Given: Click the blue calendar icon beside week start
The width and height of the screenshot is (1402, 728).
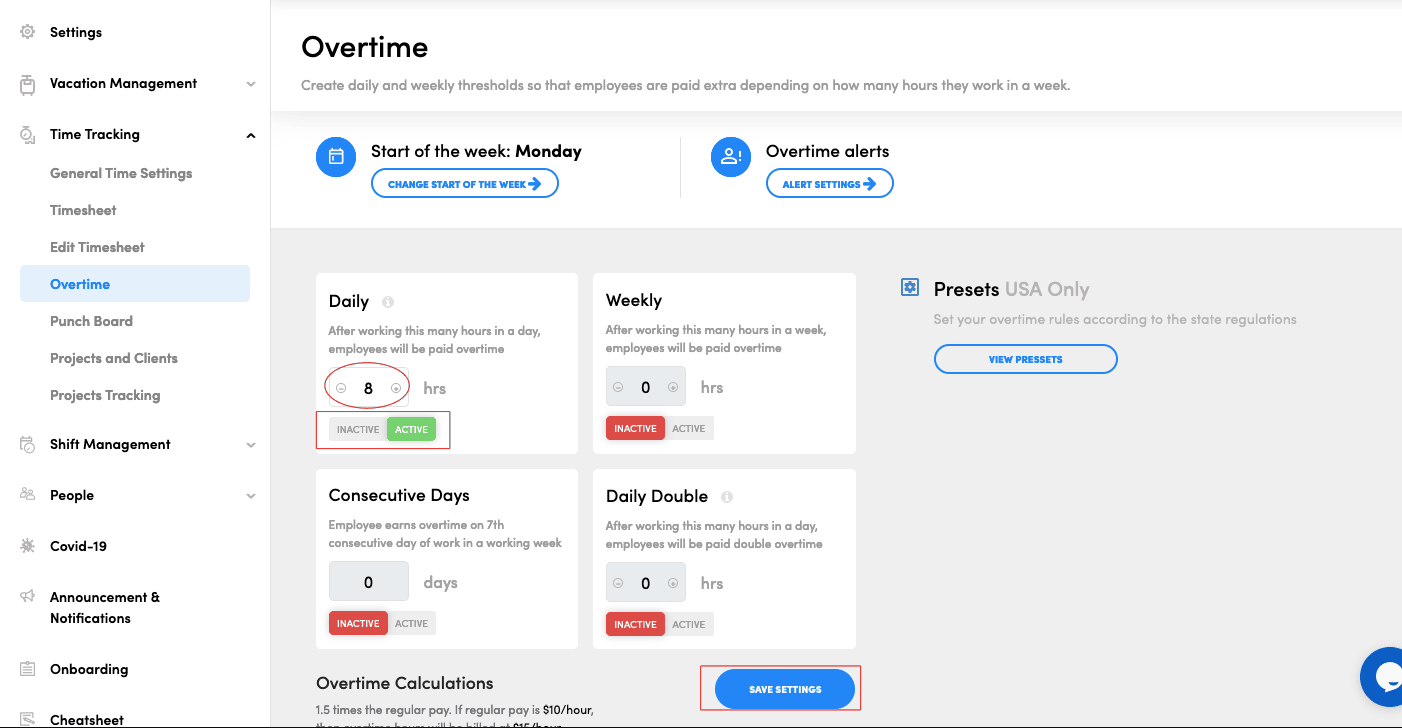Looking at the screenshot, I should click(x=335, y=157).
